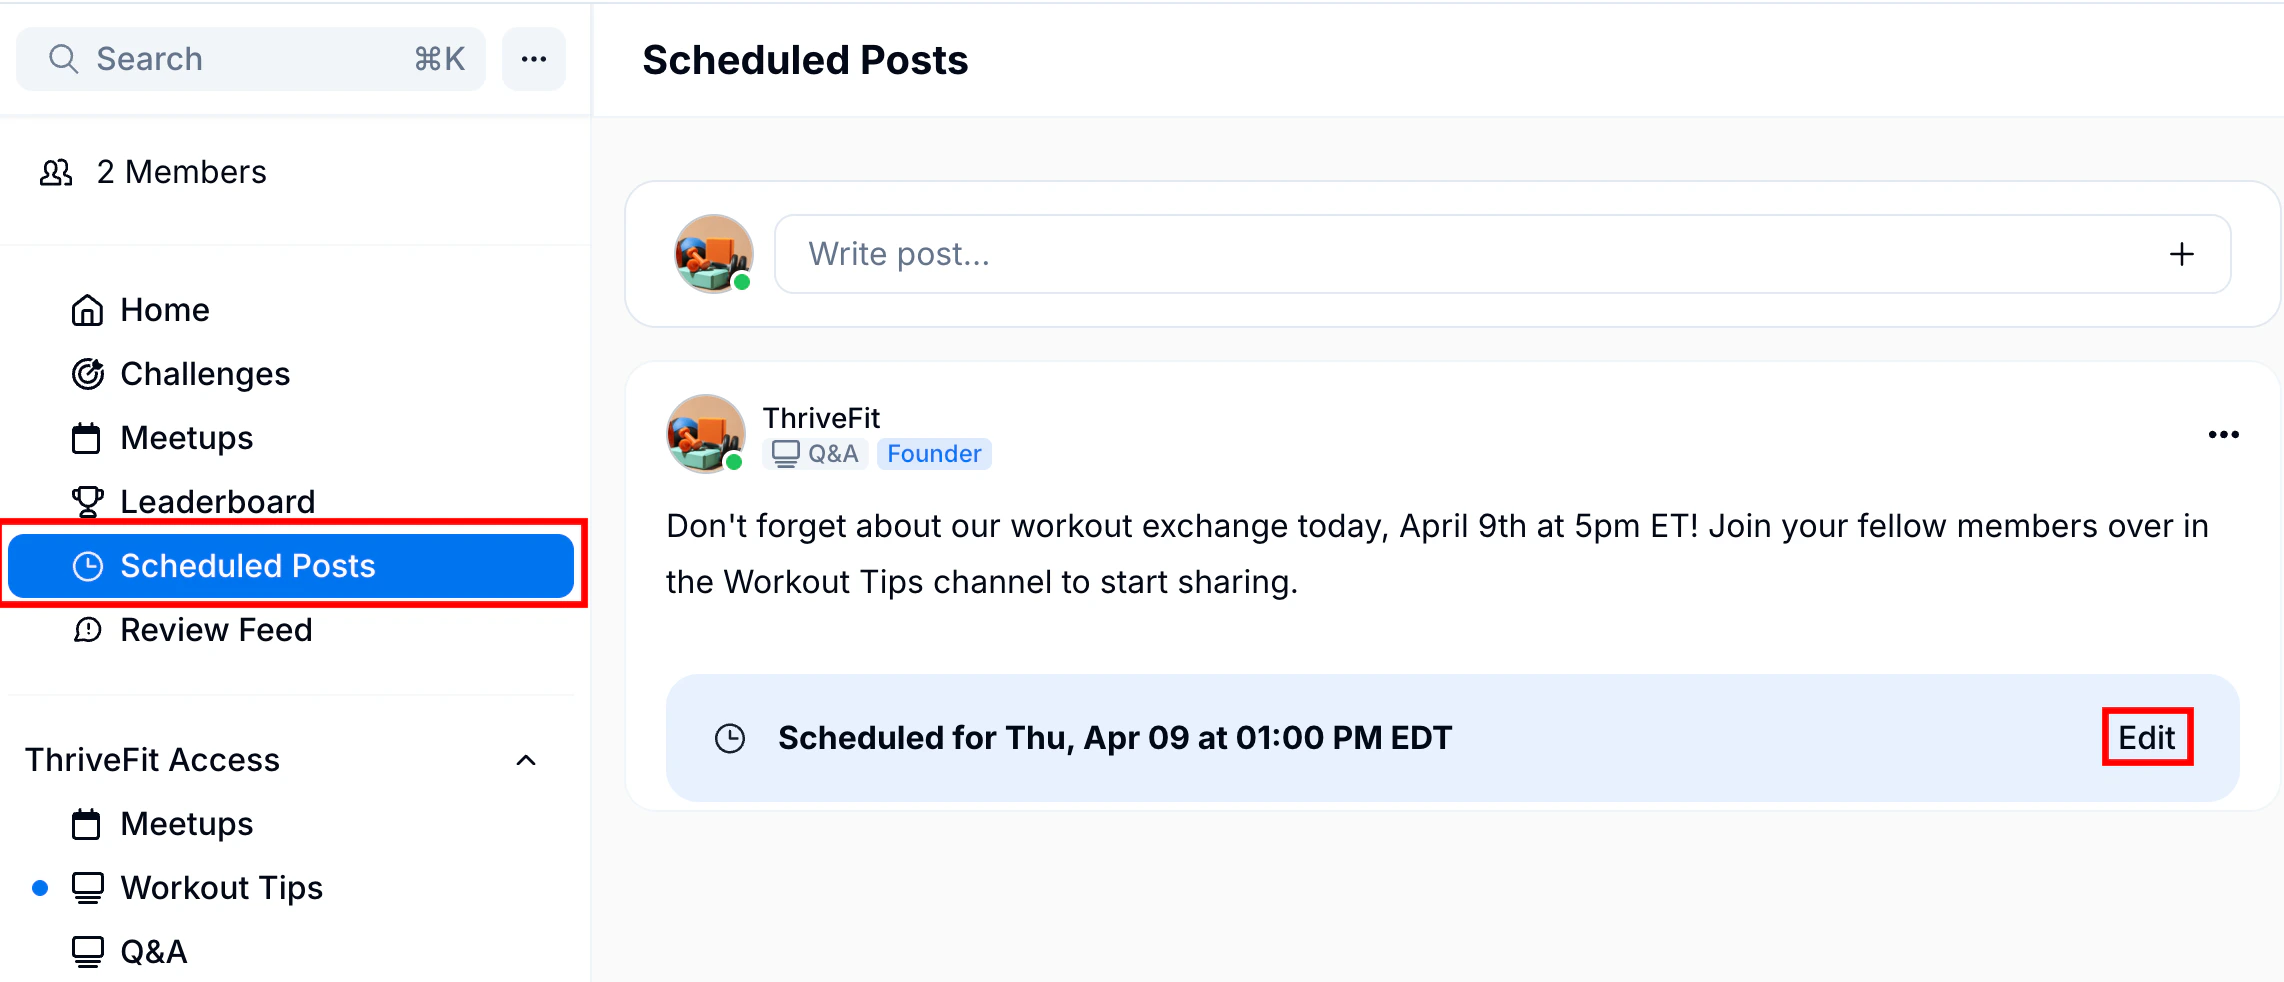
Task: Open Challenges via its target icon
Action: coord(88,373)
